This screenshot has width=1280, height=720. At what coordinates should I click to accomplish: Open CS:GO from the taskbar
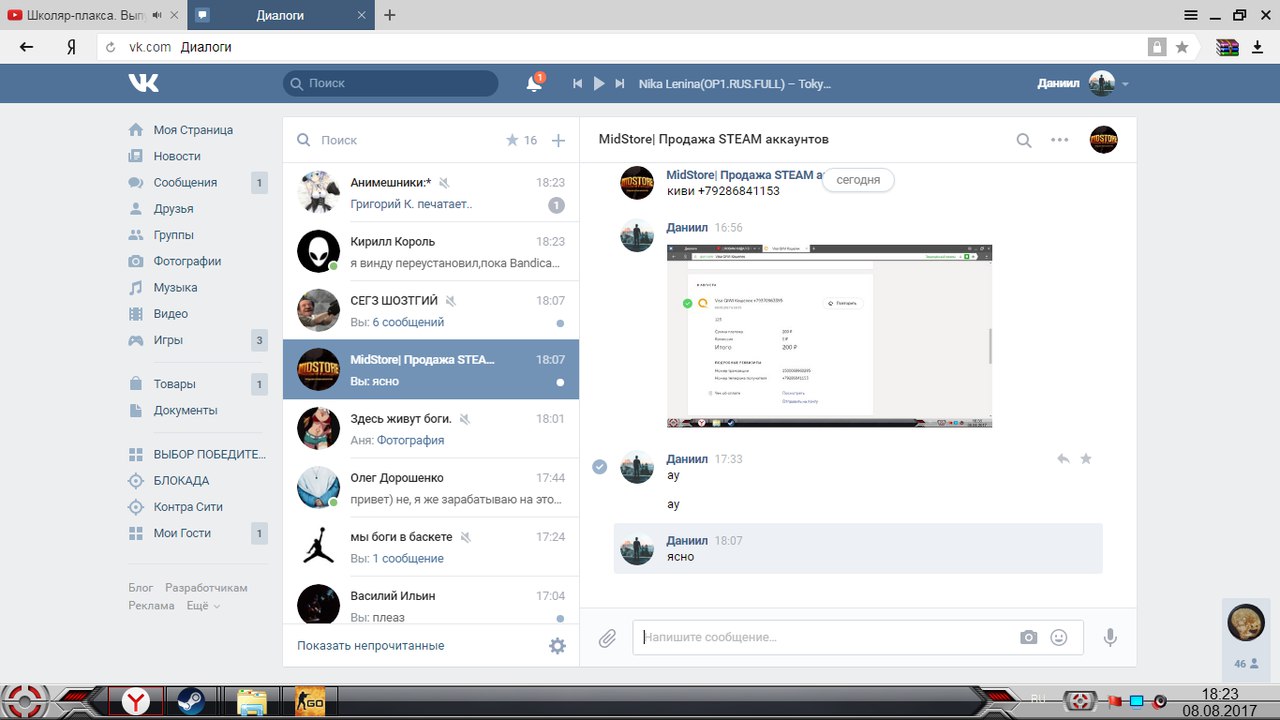(x=310, y=701)
